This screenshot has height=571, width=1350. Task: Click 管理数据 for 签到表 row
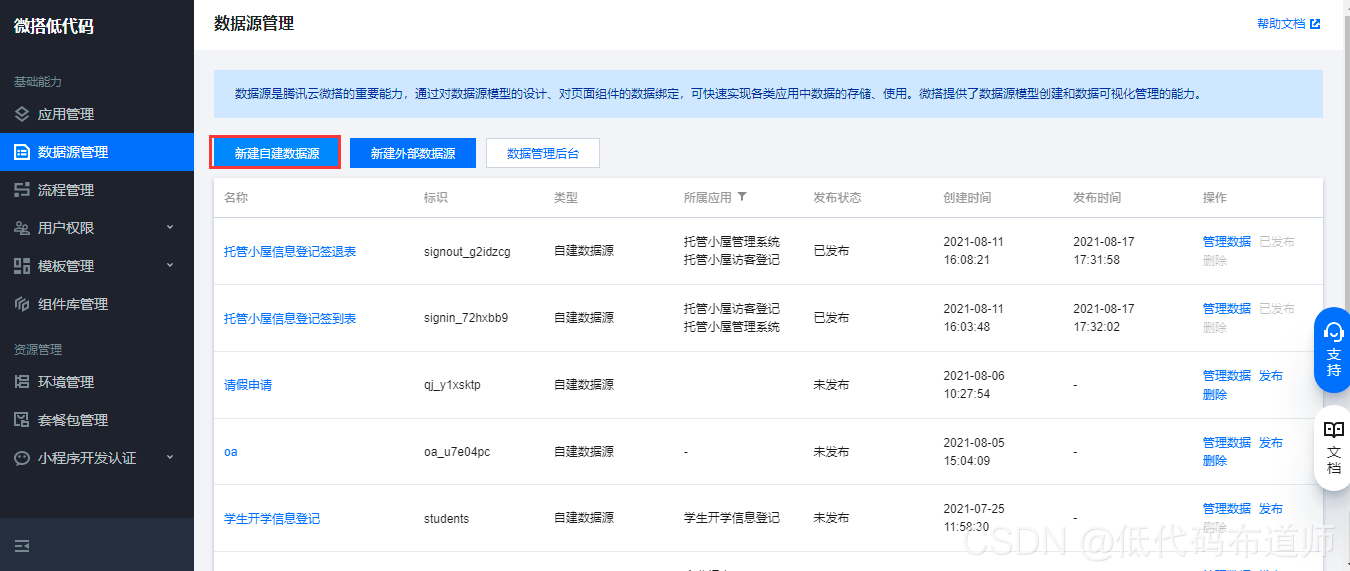coord(1227,309)
